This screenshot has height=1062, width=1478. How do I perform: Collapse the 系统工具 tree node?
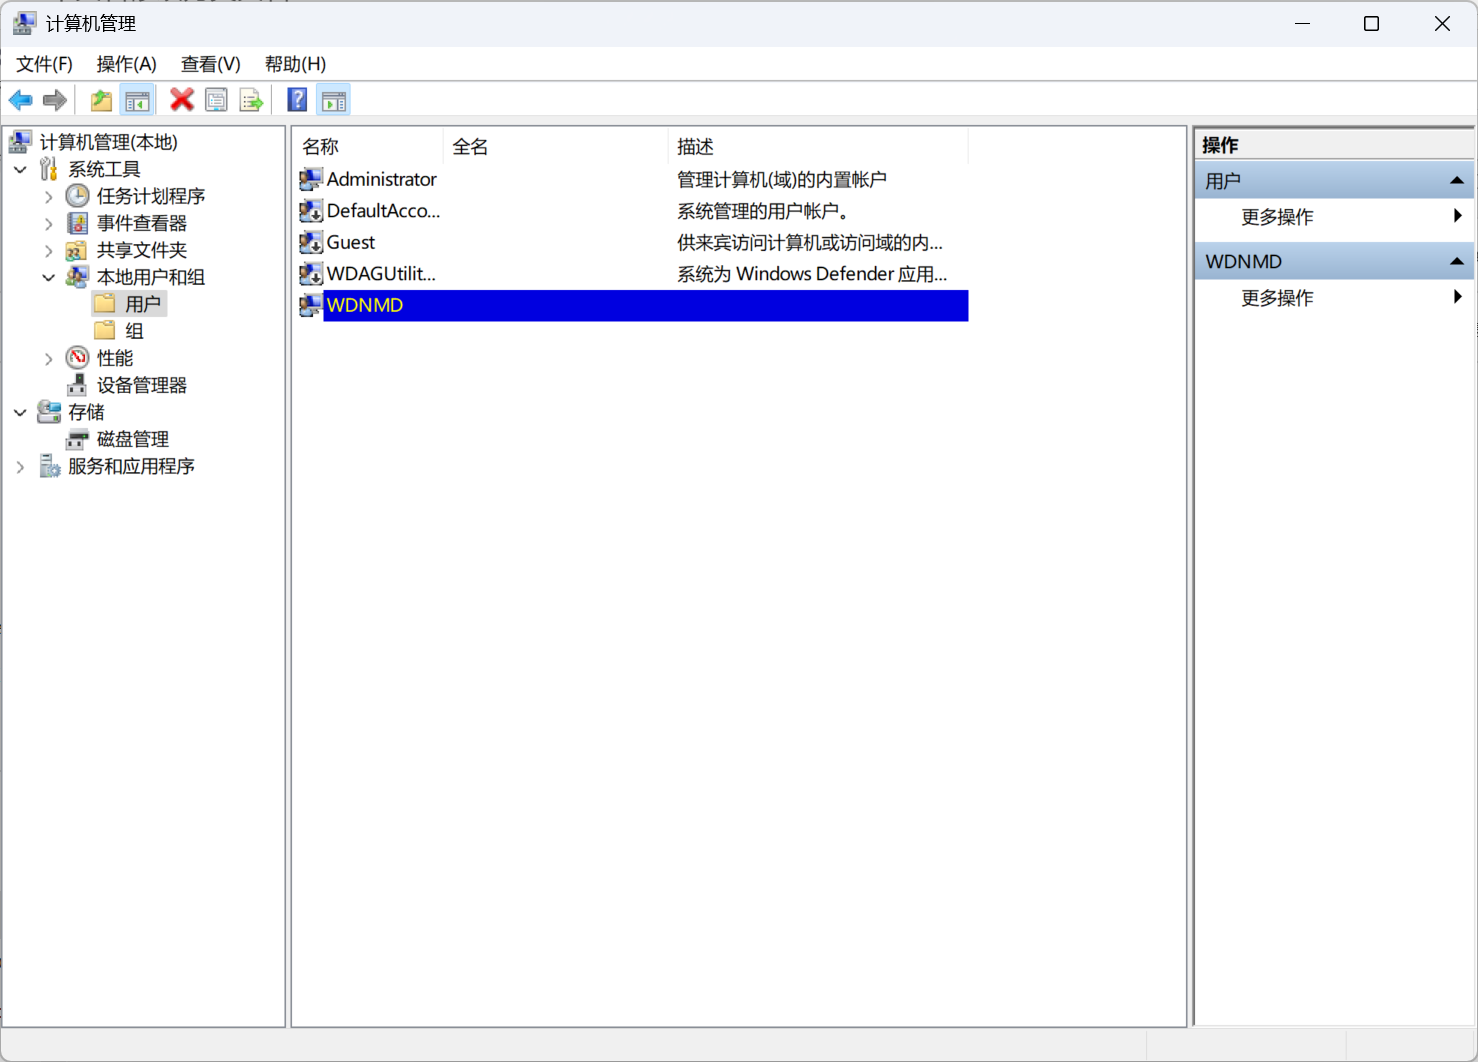(x=20, y=169)
